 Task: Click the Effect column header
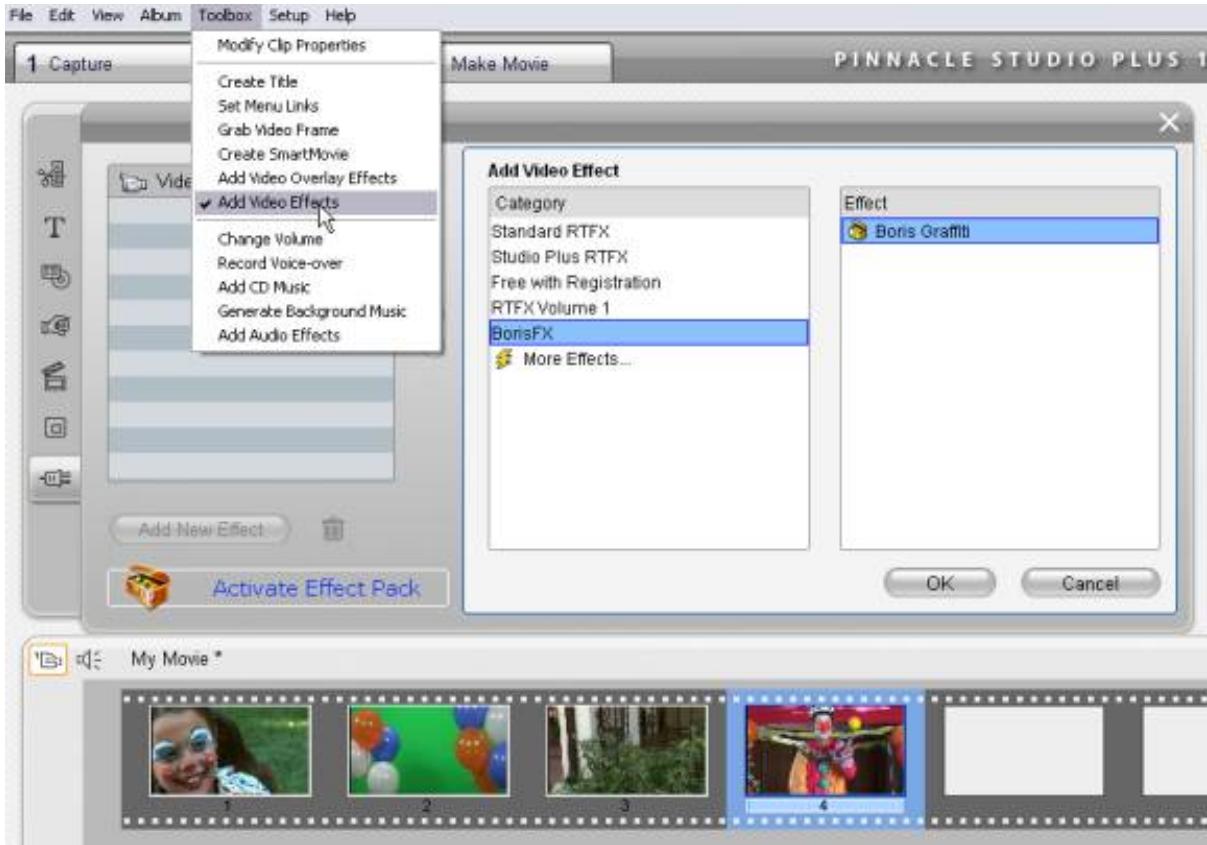click(999, 203)
